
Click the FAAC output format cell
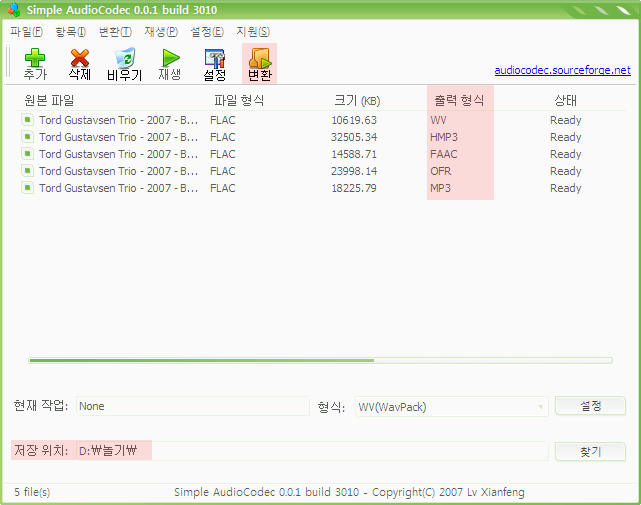coord(444,154)
